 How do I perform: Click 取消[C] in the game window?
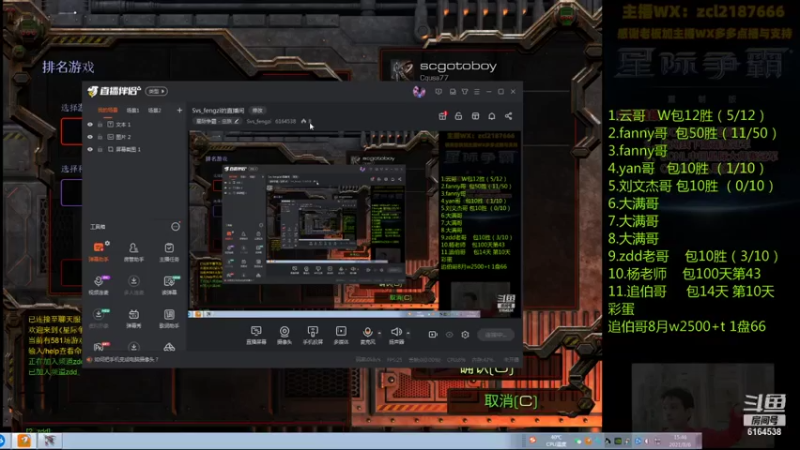tap(511, 402)
